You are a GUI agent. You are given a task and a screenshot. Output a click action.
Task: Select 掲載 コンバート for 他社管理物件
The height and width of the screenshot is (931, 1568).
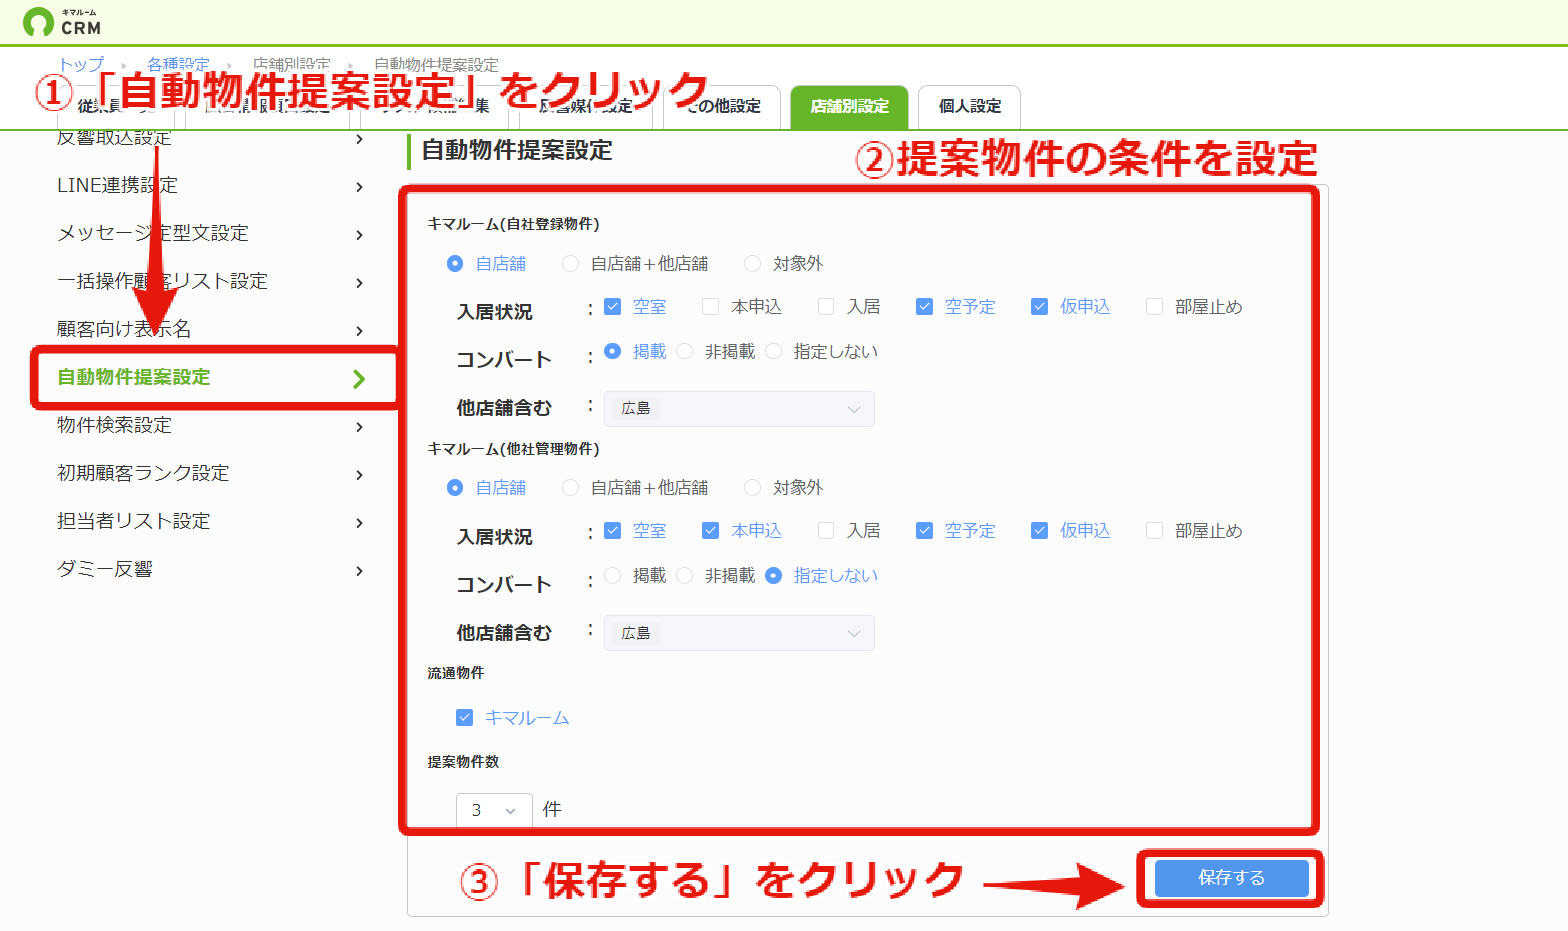613,576
